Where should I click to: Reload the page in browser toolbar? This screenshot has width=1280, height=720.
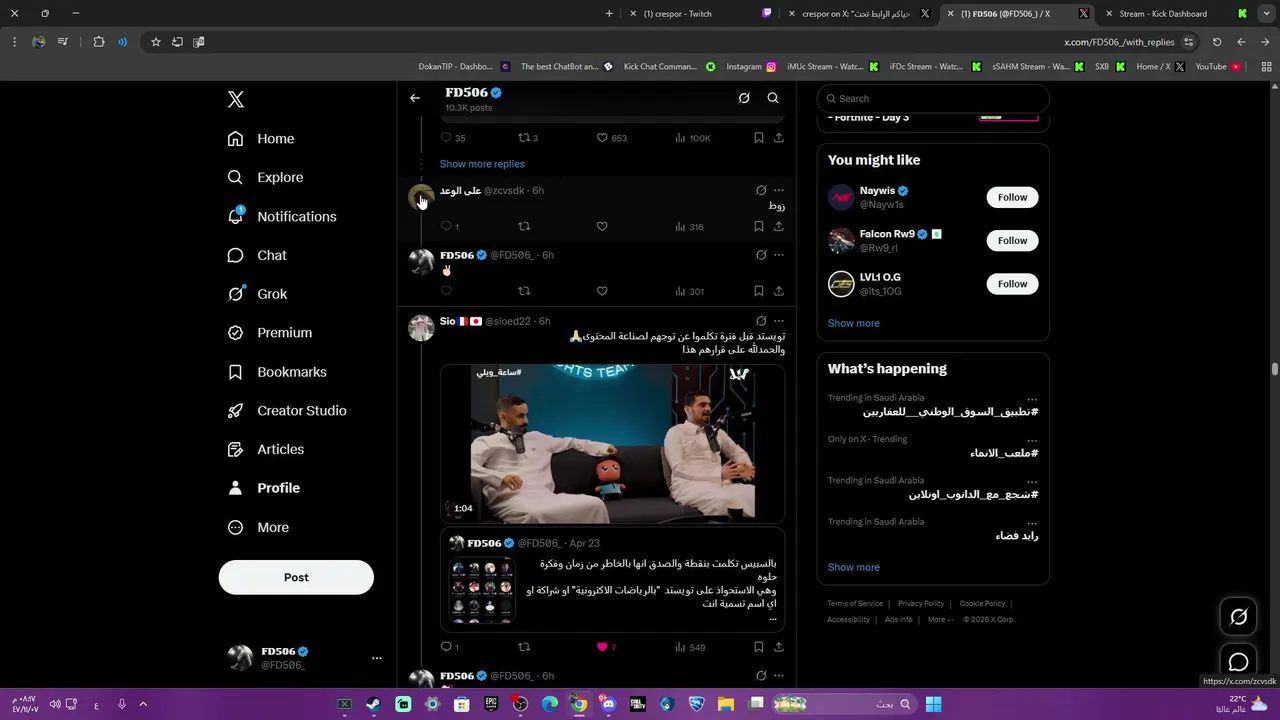1217,42
